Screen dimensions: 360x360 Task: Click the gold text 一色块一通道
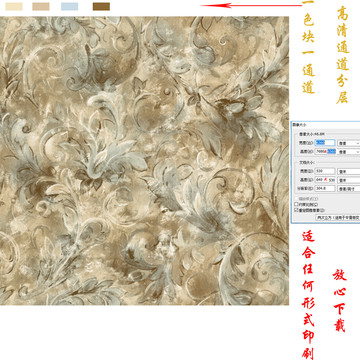pos(309,47)
